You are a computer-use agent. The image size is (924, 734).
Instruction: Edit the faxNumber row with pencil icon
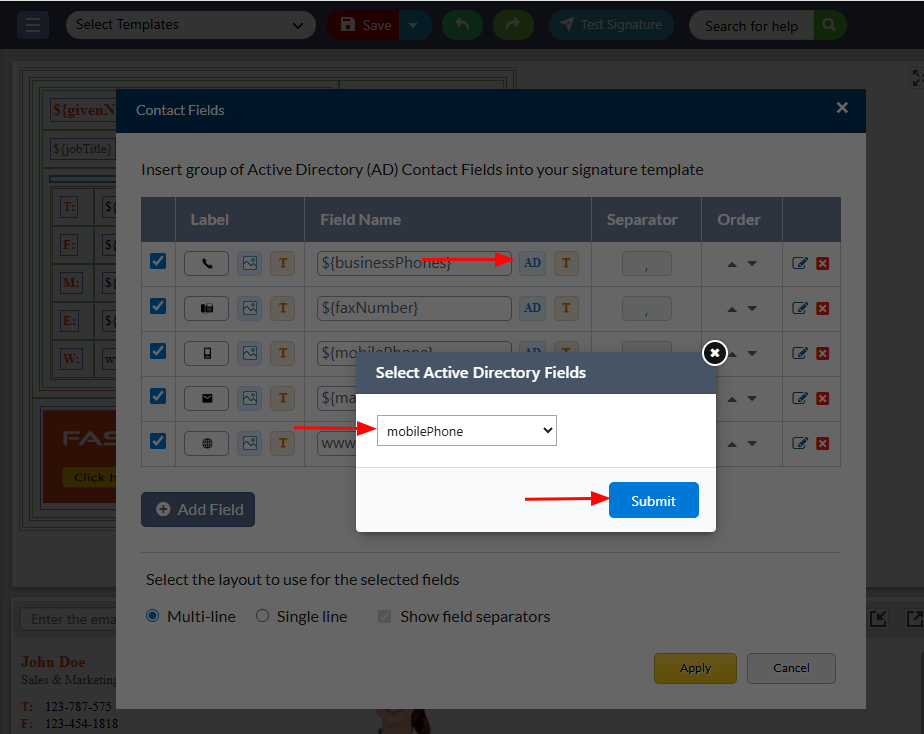800,308
